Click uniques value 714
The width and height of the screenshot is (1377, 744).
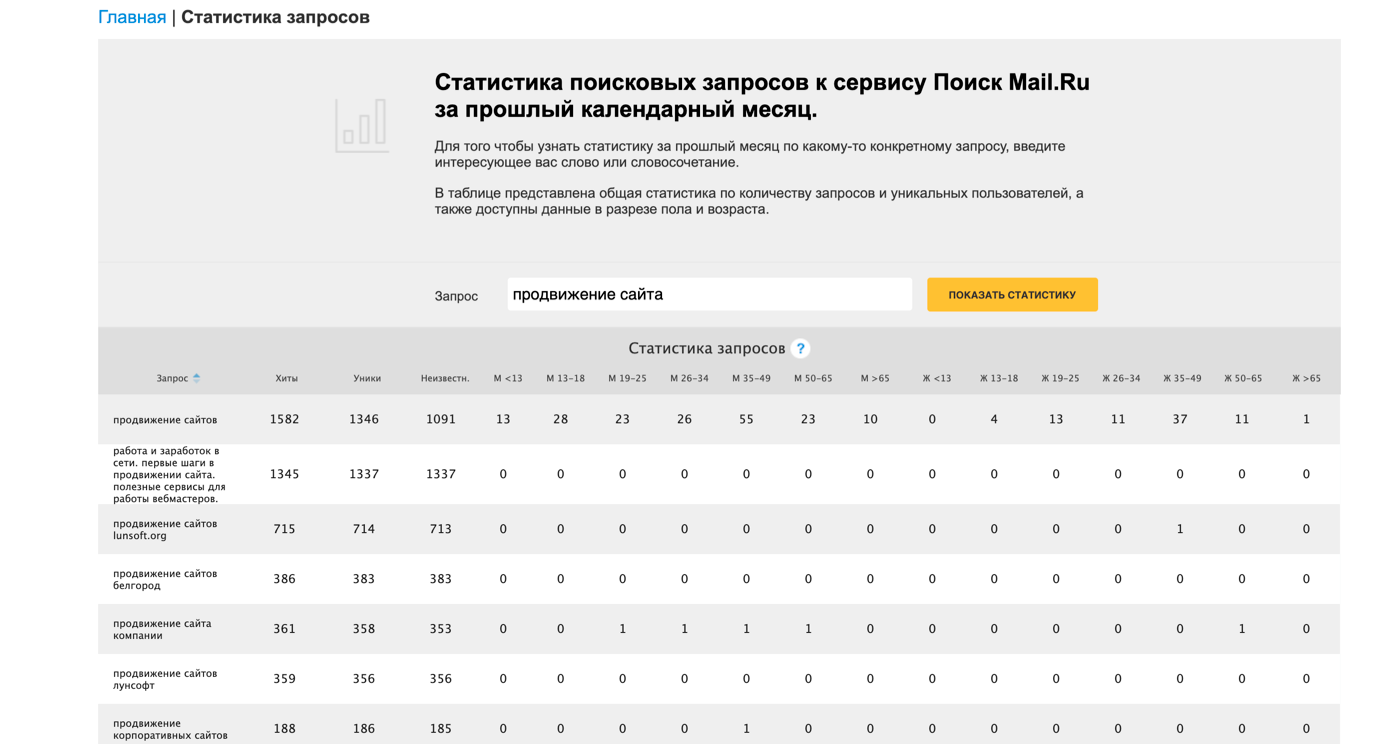364,529
